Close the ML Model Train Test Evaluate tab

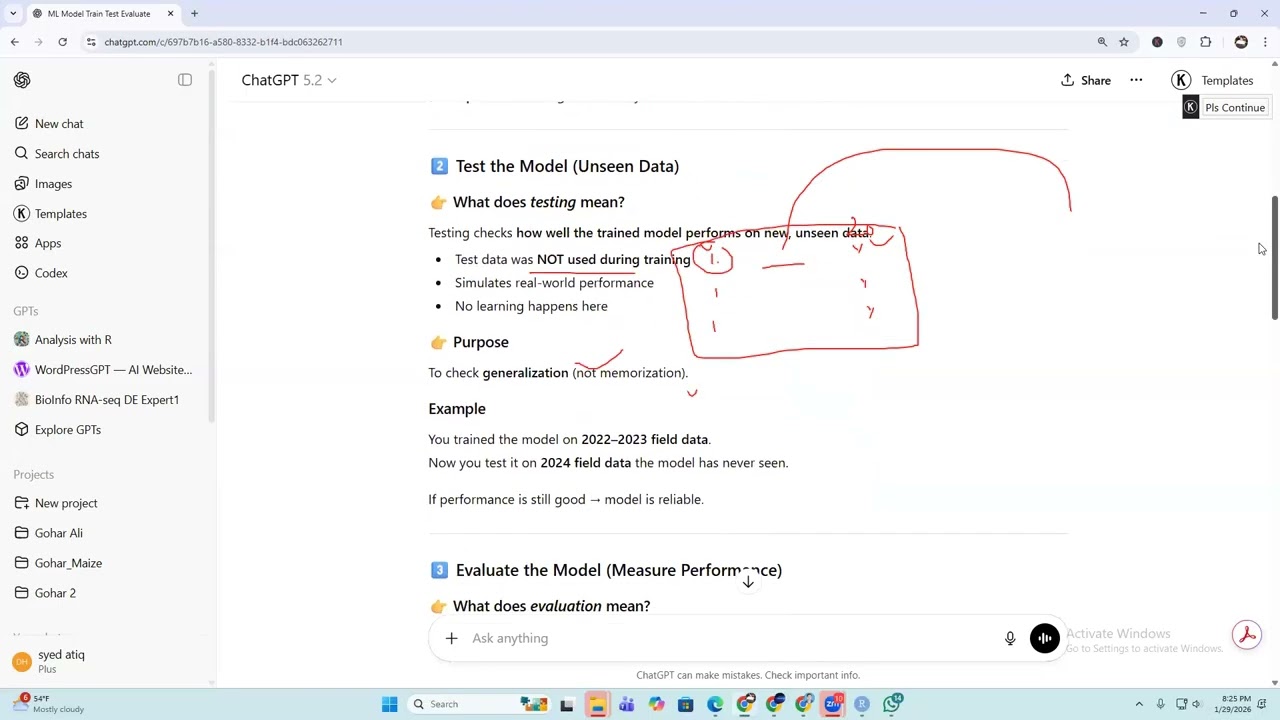170,13
